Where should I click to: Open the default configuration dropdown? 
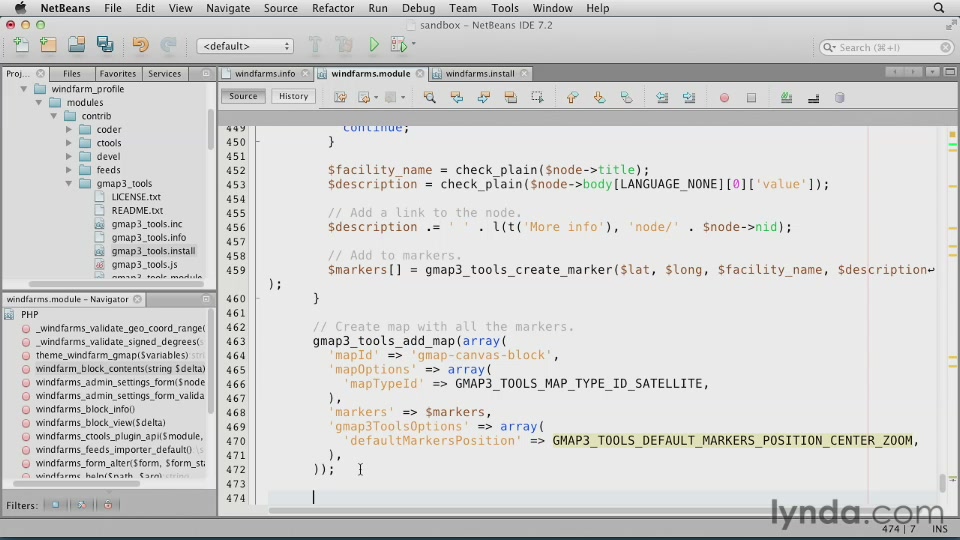pos(245,46)
